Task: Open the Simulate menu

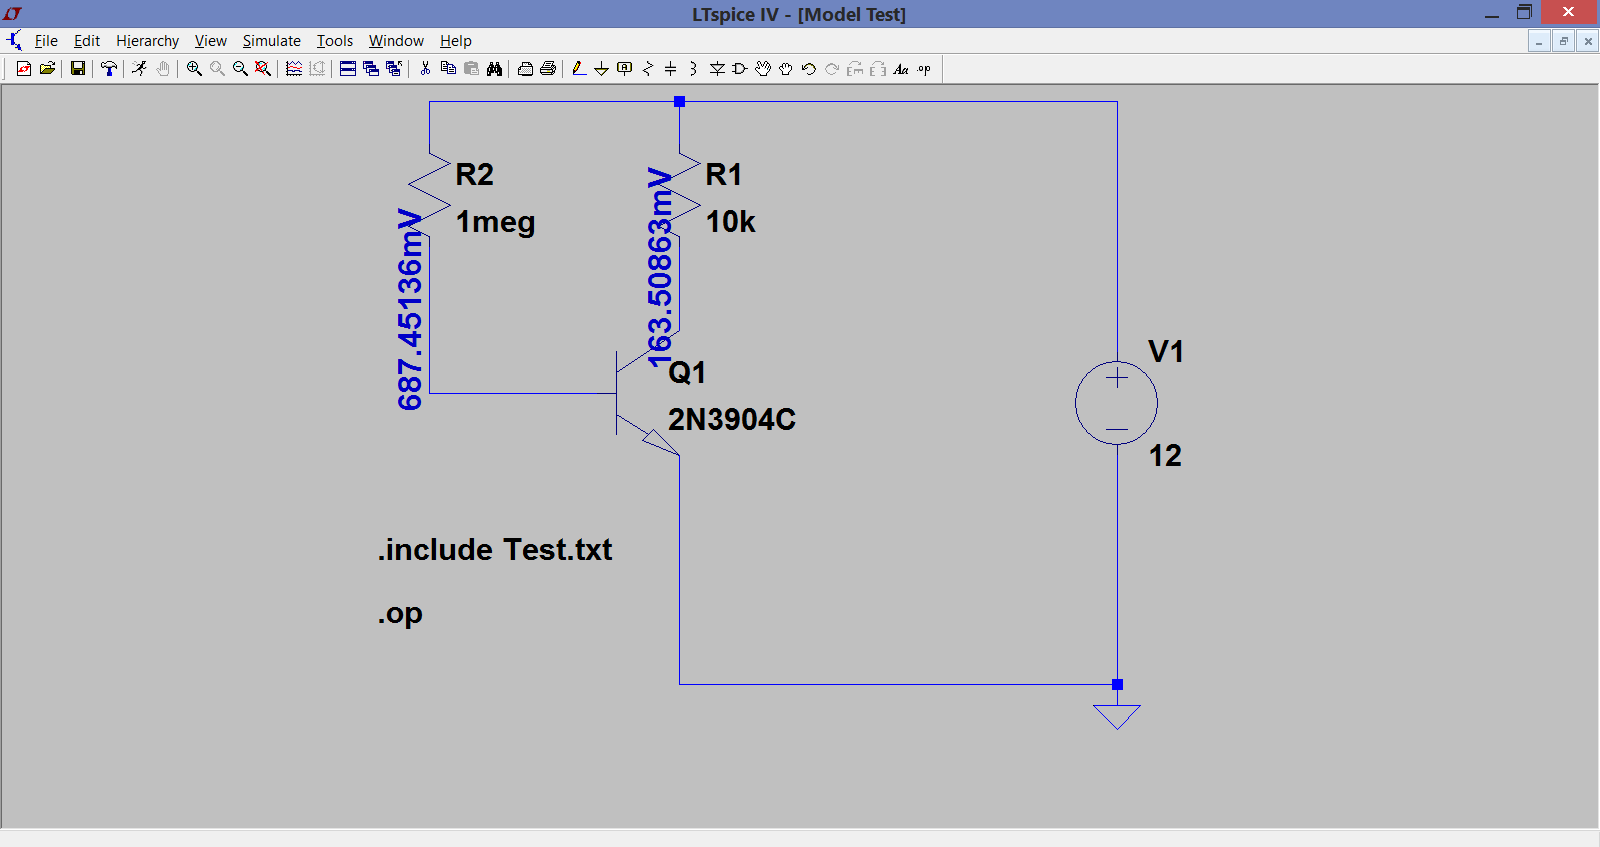Action: [x=271, y=41]
